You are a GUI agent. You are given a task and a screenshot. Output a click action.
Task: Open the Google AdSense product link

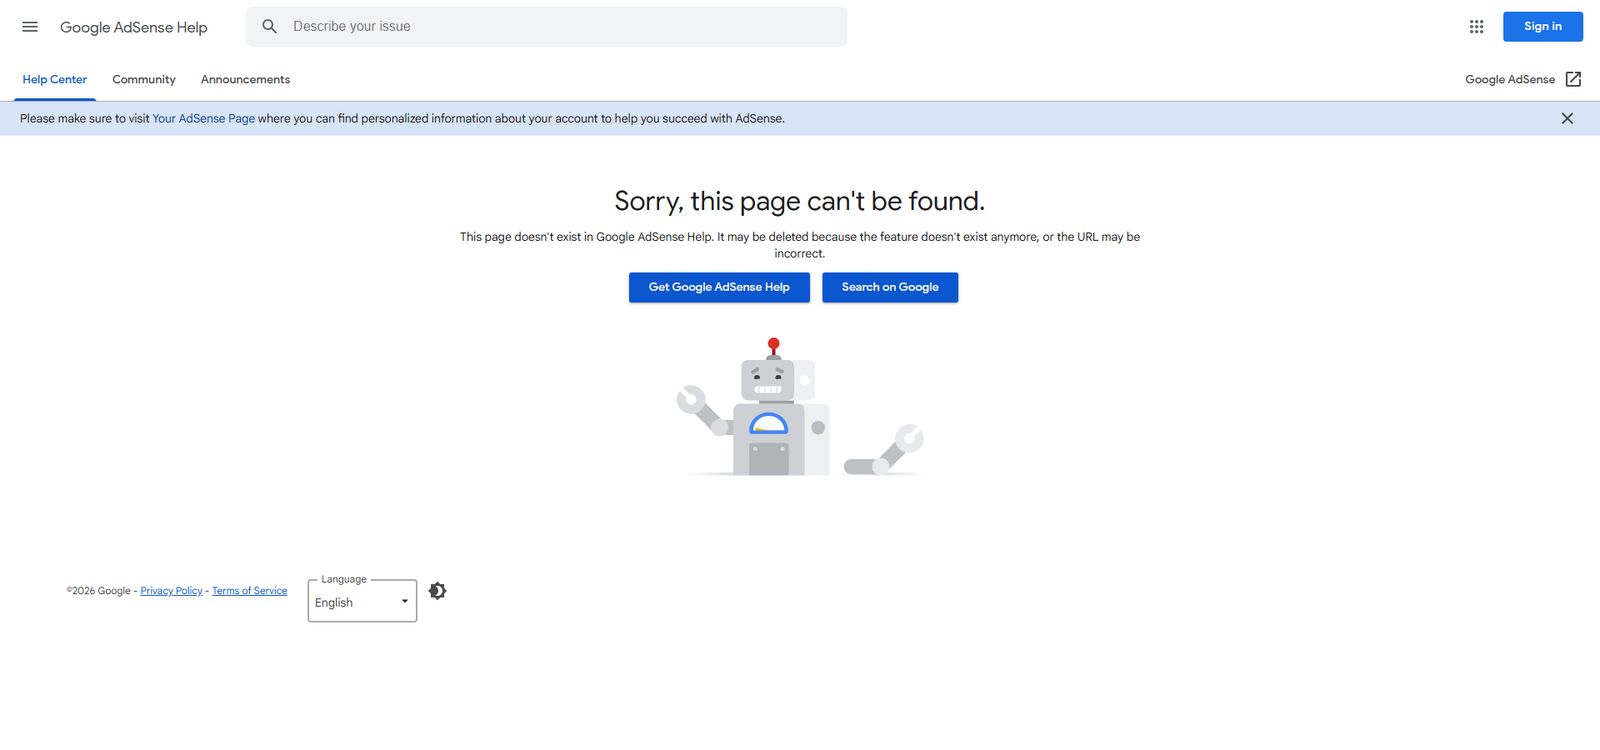1510,79
